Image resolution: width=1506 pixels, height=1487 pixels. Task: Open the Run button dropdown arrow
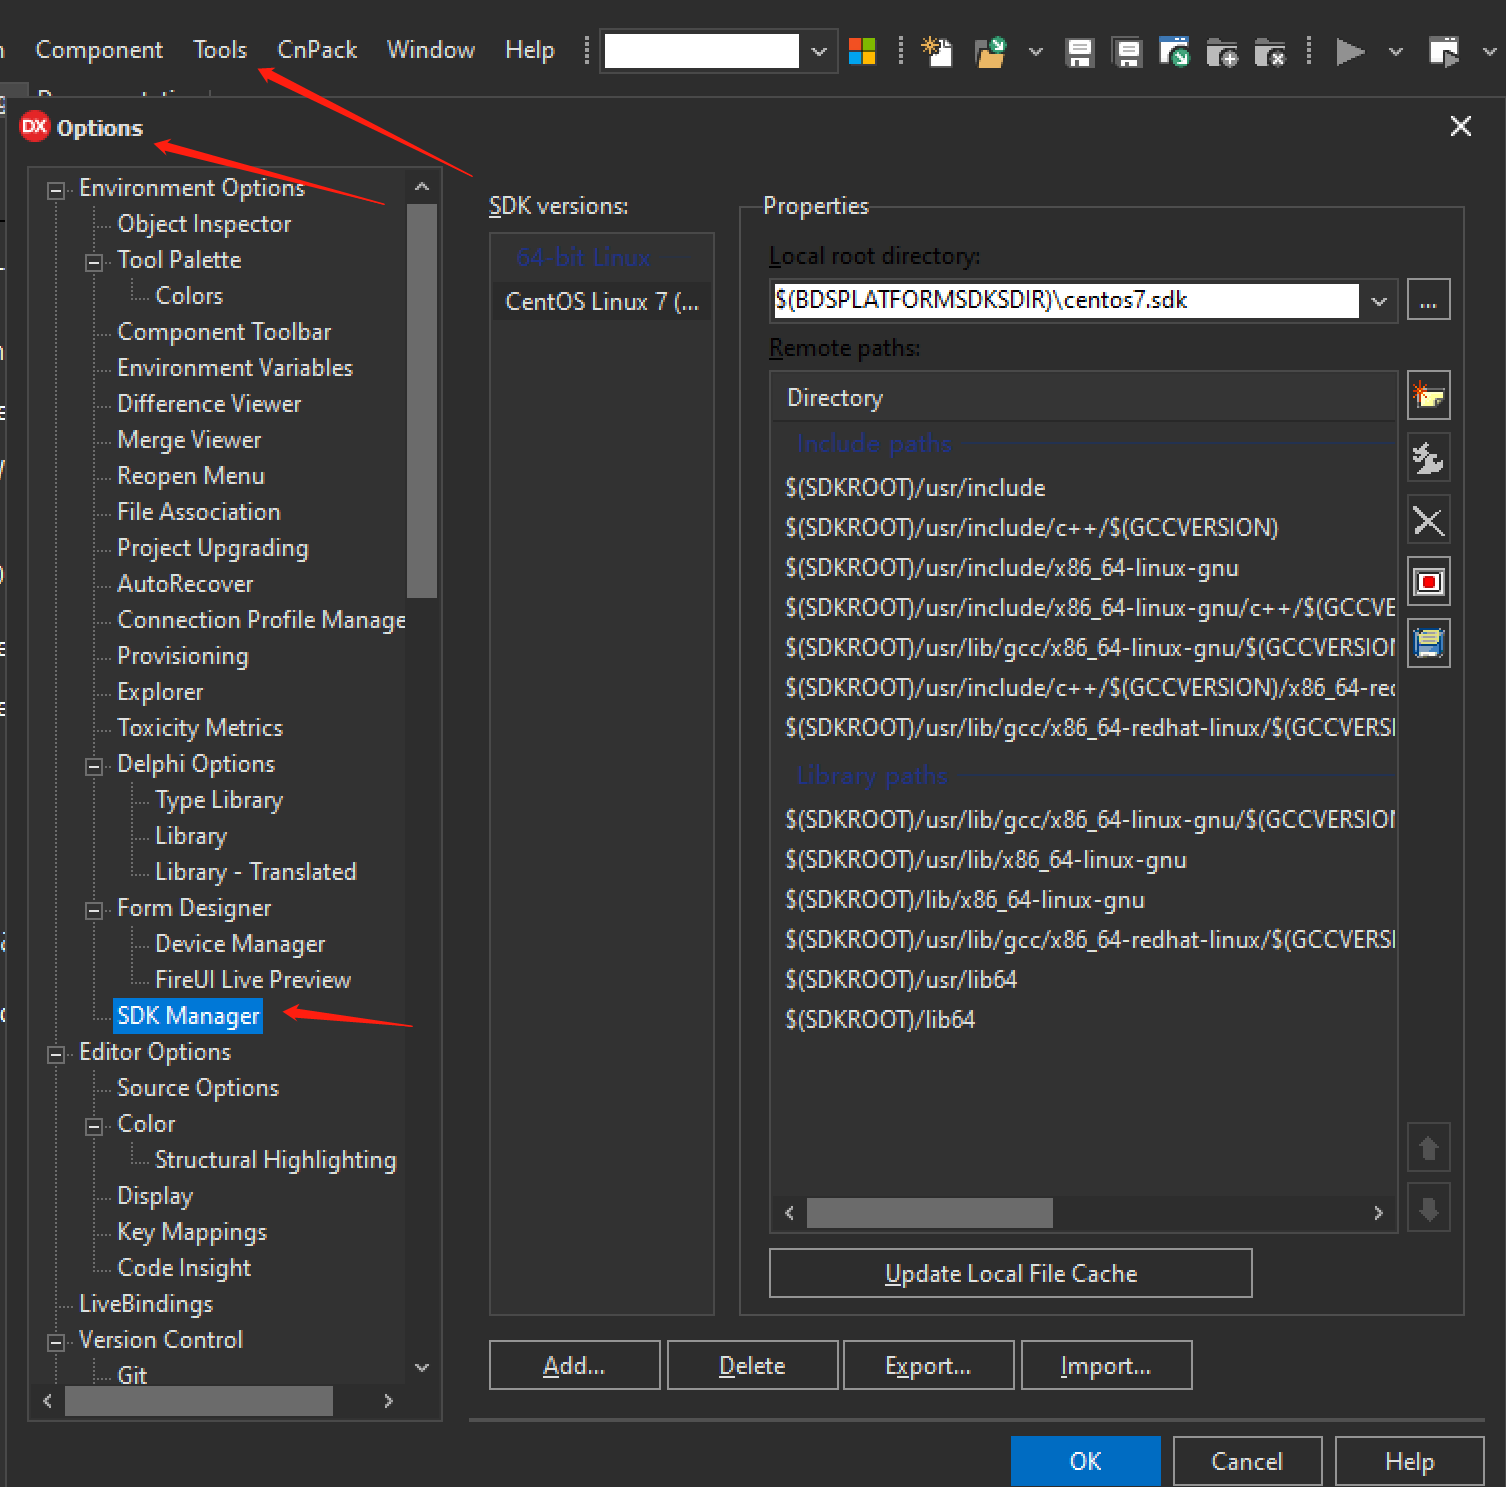pyautogui.click(x=1395, y=51)
